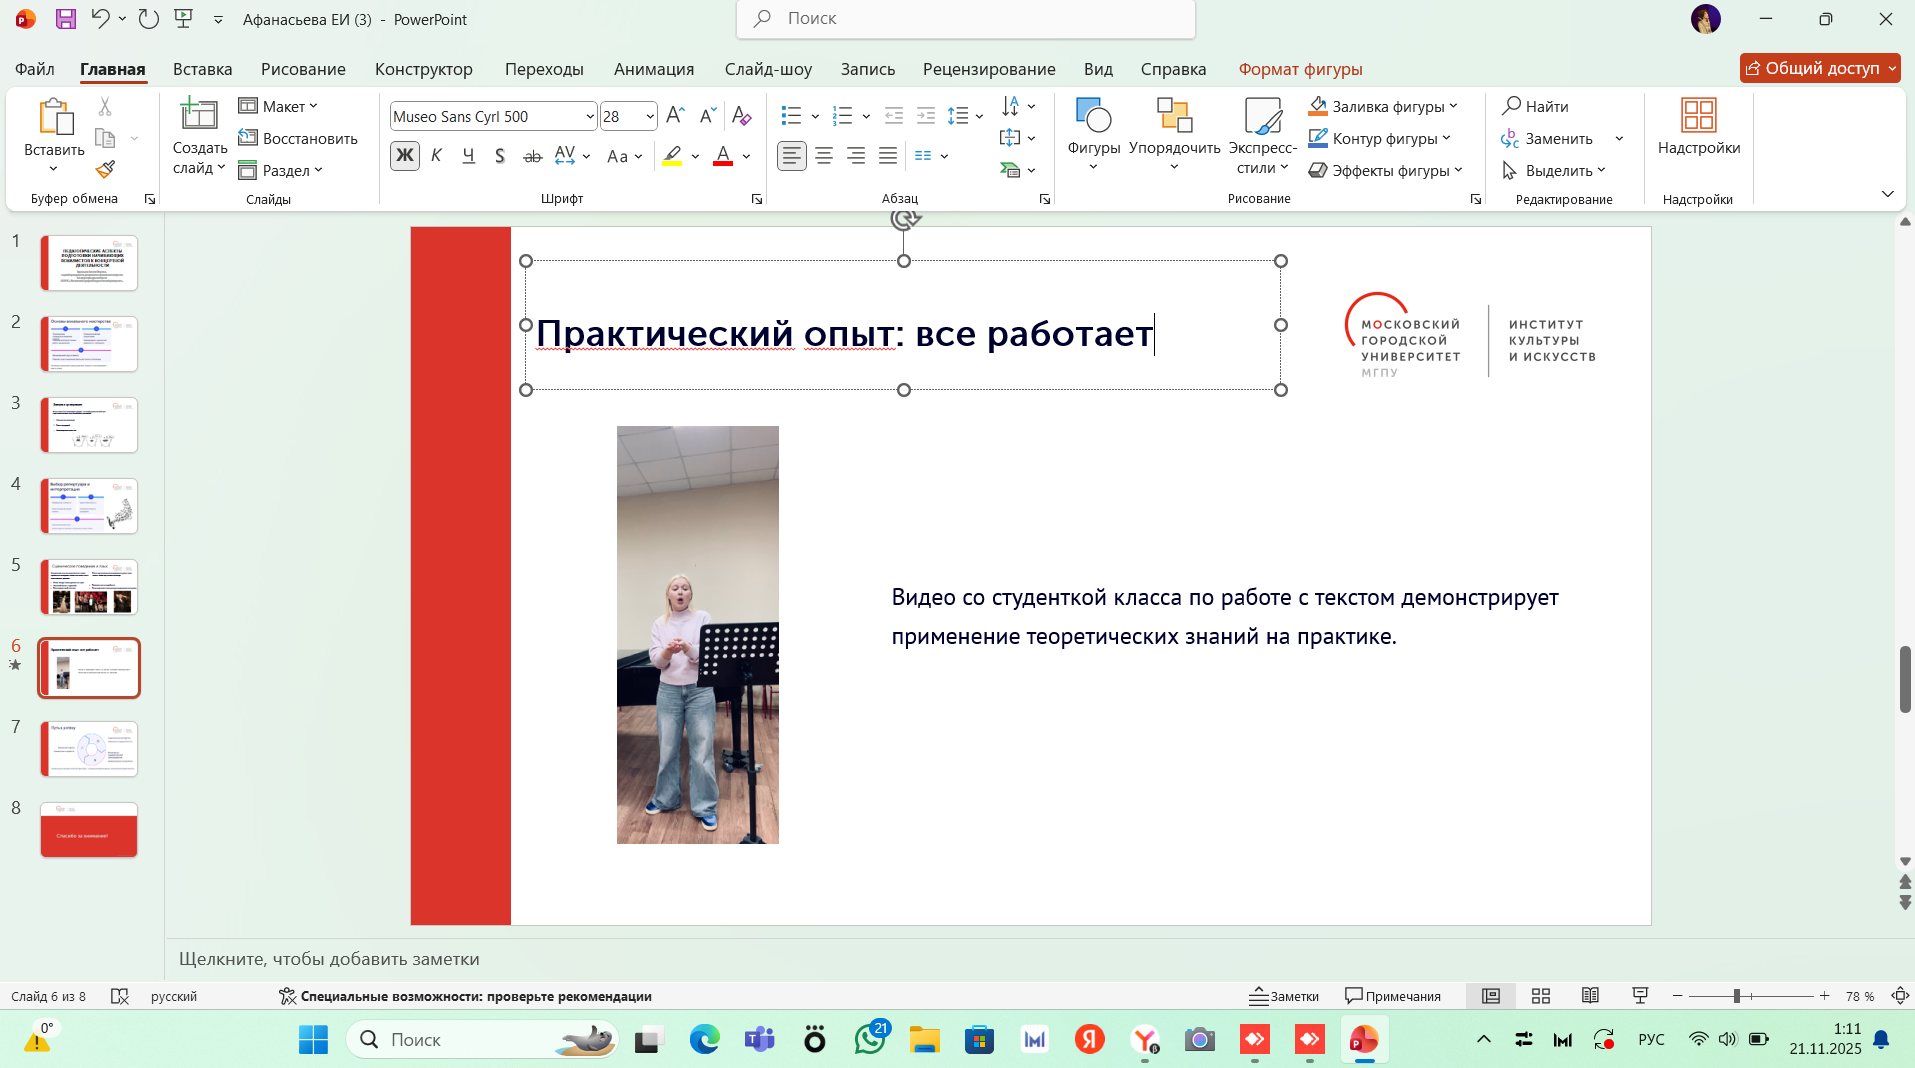Switch to Slide Sorter view icon
The image size is (1915, 1068).
point(1541,996)
